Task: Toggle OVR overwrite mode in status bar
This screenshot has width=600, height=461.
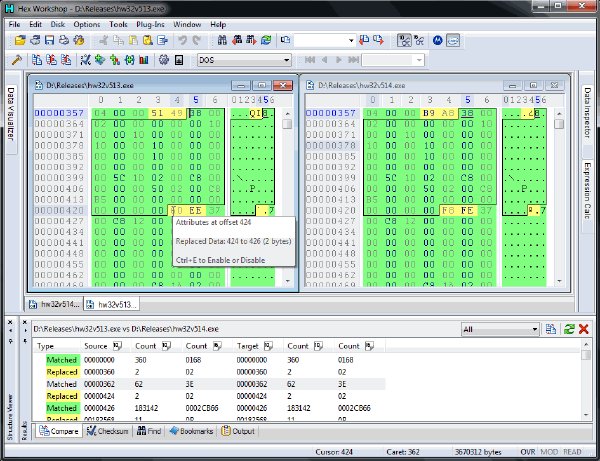Action: (528, 452)
